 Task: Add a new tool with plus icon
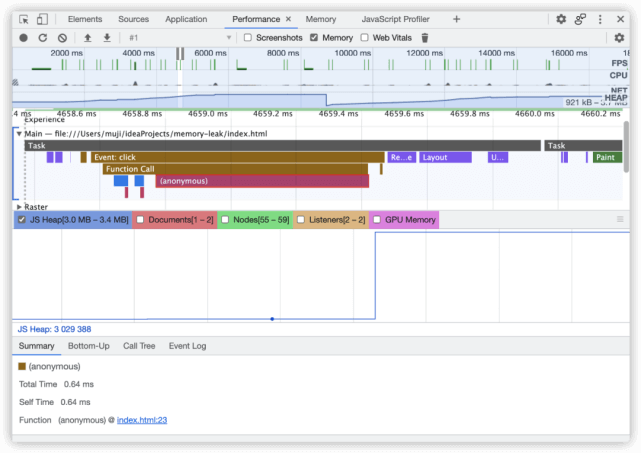click(456, 19)
